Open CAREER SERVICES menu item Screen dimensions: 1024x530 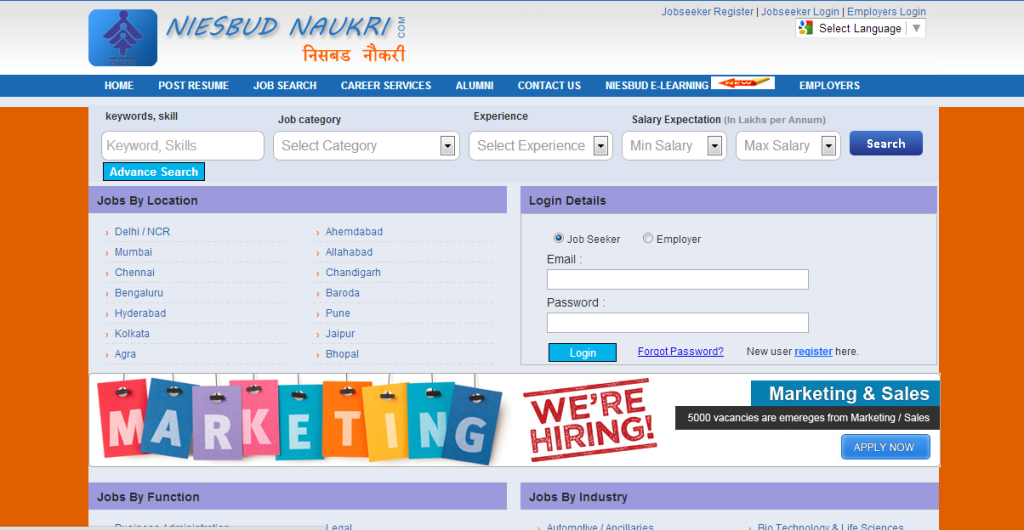(x=386, y=86)
